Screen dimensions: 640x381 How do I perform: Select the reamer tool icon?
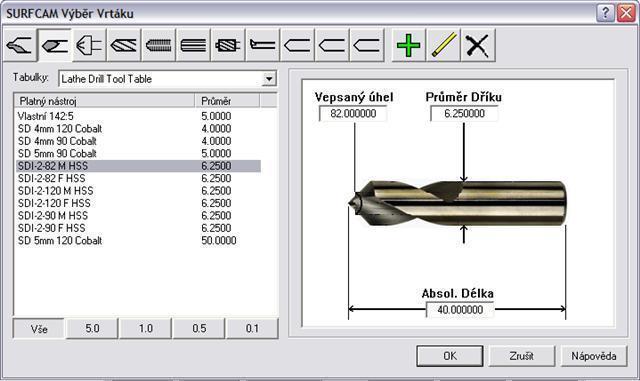(x=193, y=45)
